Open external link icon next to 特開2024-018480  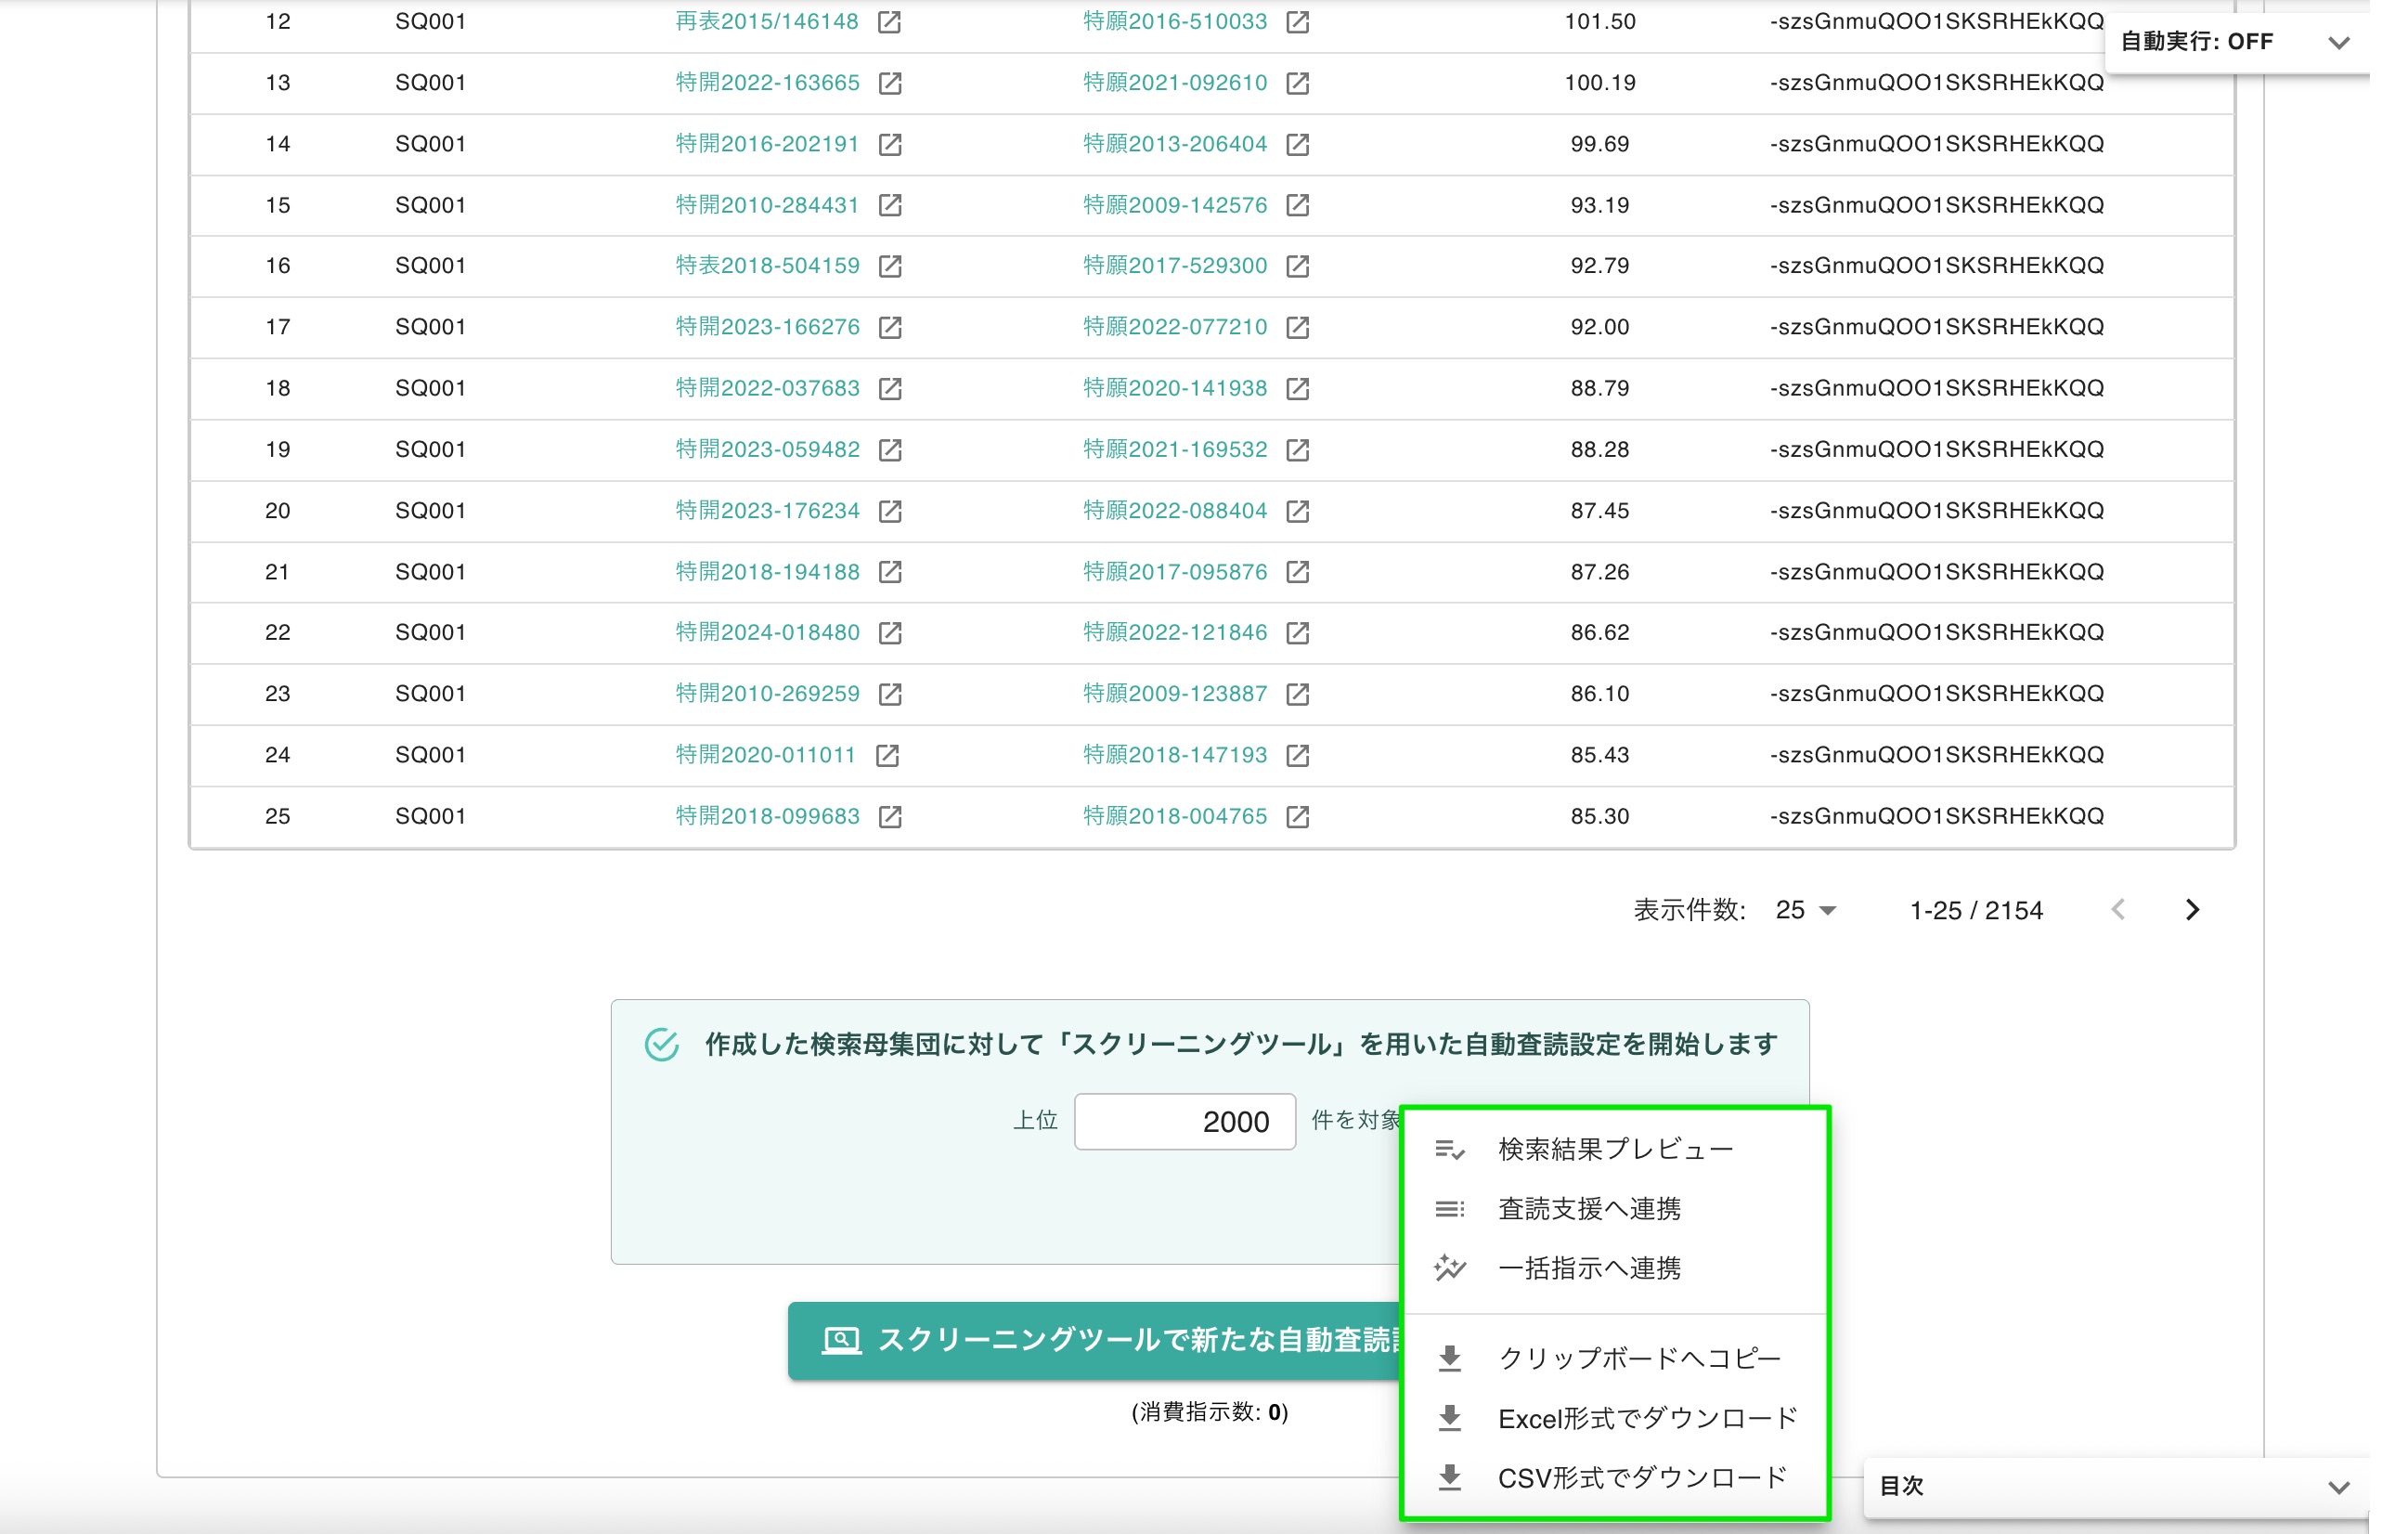point(890,633)
